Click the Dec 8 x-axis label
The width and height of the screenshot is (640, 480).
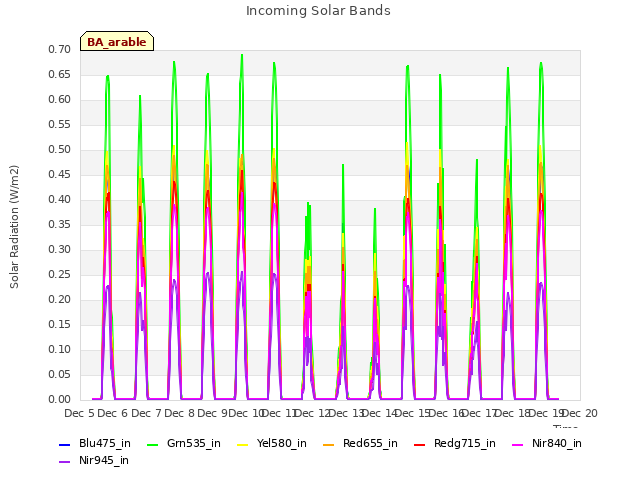pyautogui.click(x=180, y=413)
